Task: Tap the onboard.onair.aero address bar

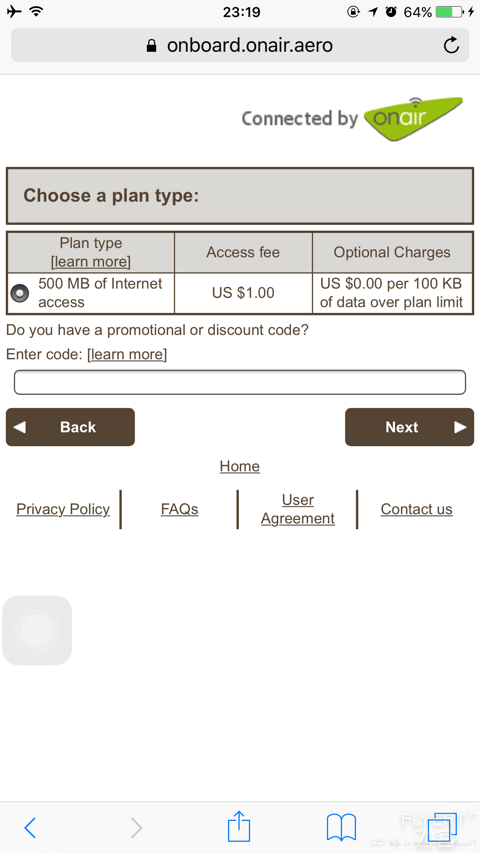Action: point(240,45)
